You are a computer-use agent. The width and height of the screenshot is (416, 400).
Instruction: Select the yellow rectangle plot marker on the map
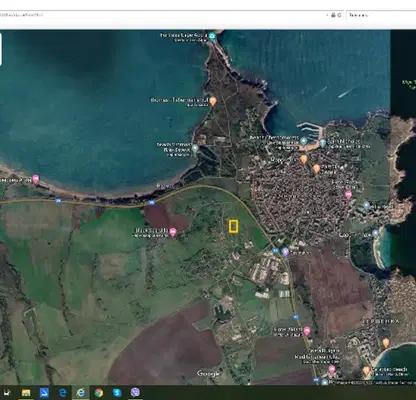(233, 226)
